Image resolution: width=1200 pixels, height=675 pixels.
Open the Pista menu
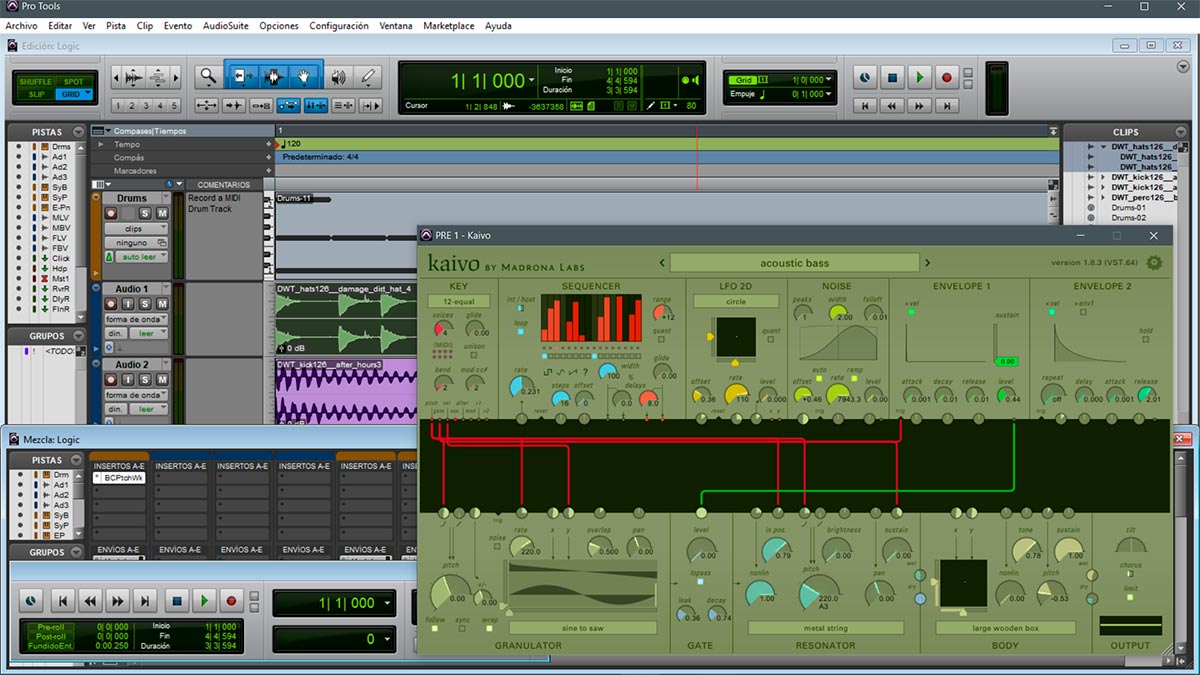click(116, 26)
